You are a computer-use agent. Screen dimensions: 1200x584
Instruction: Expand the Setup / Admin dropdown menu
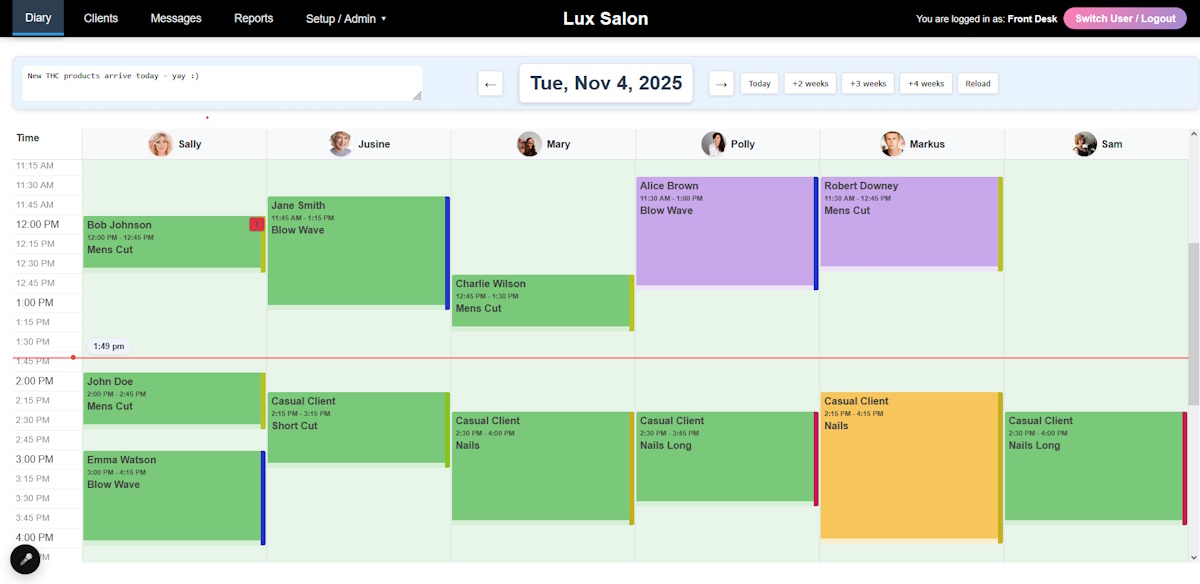(x=346, y=18)
